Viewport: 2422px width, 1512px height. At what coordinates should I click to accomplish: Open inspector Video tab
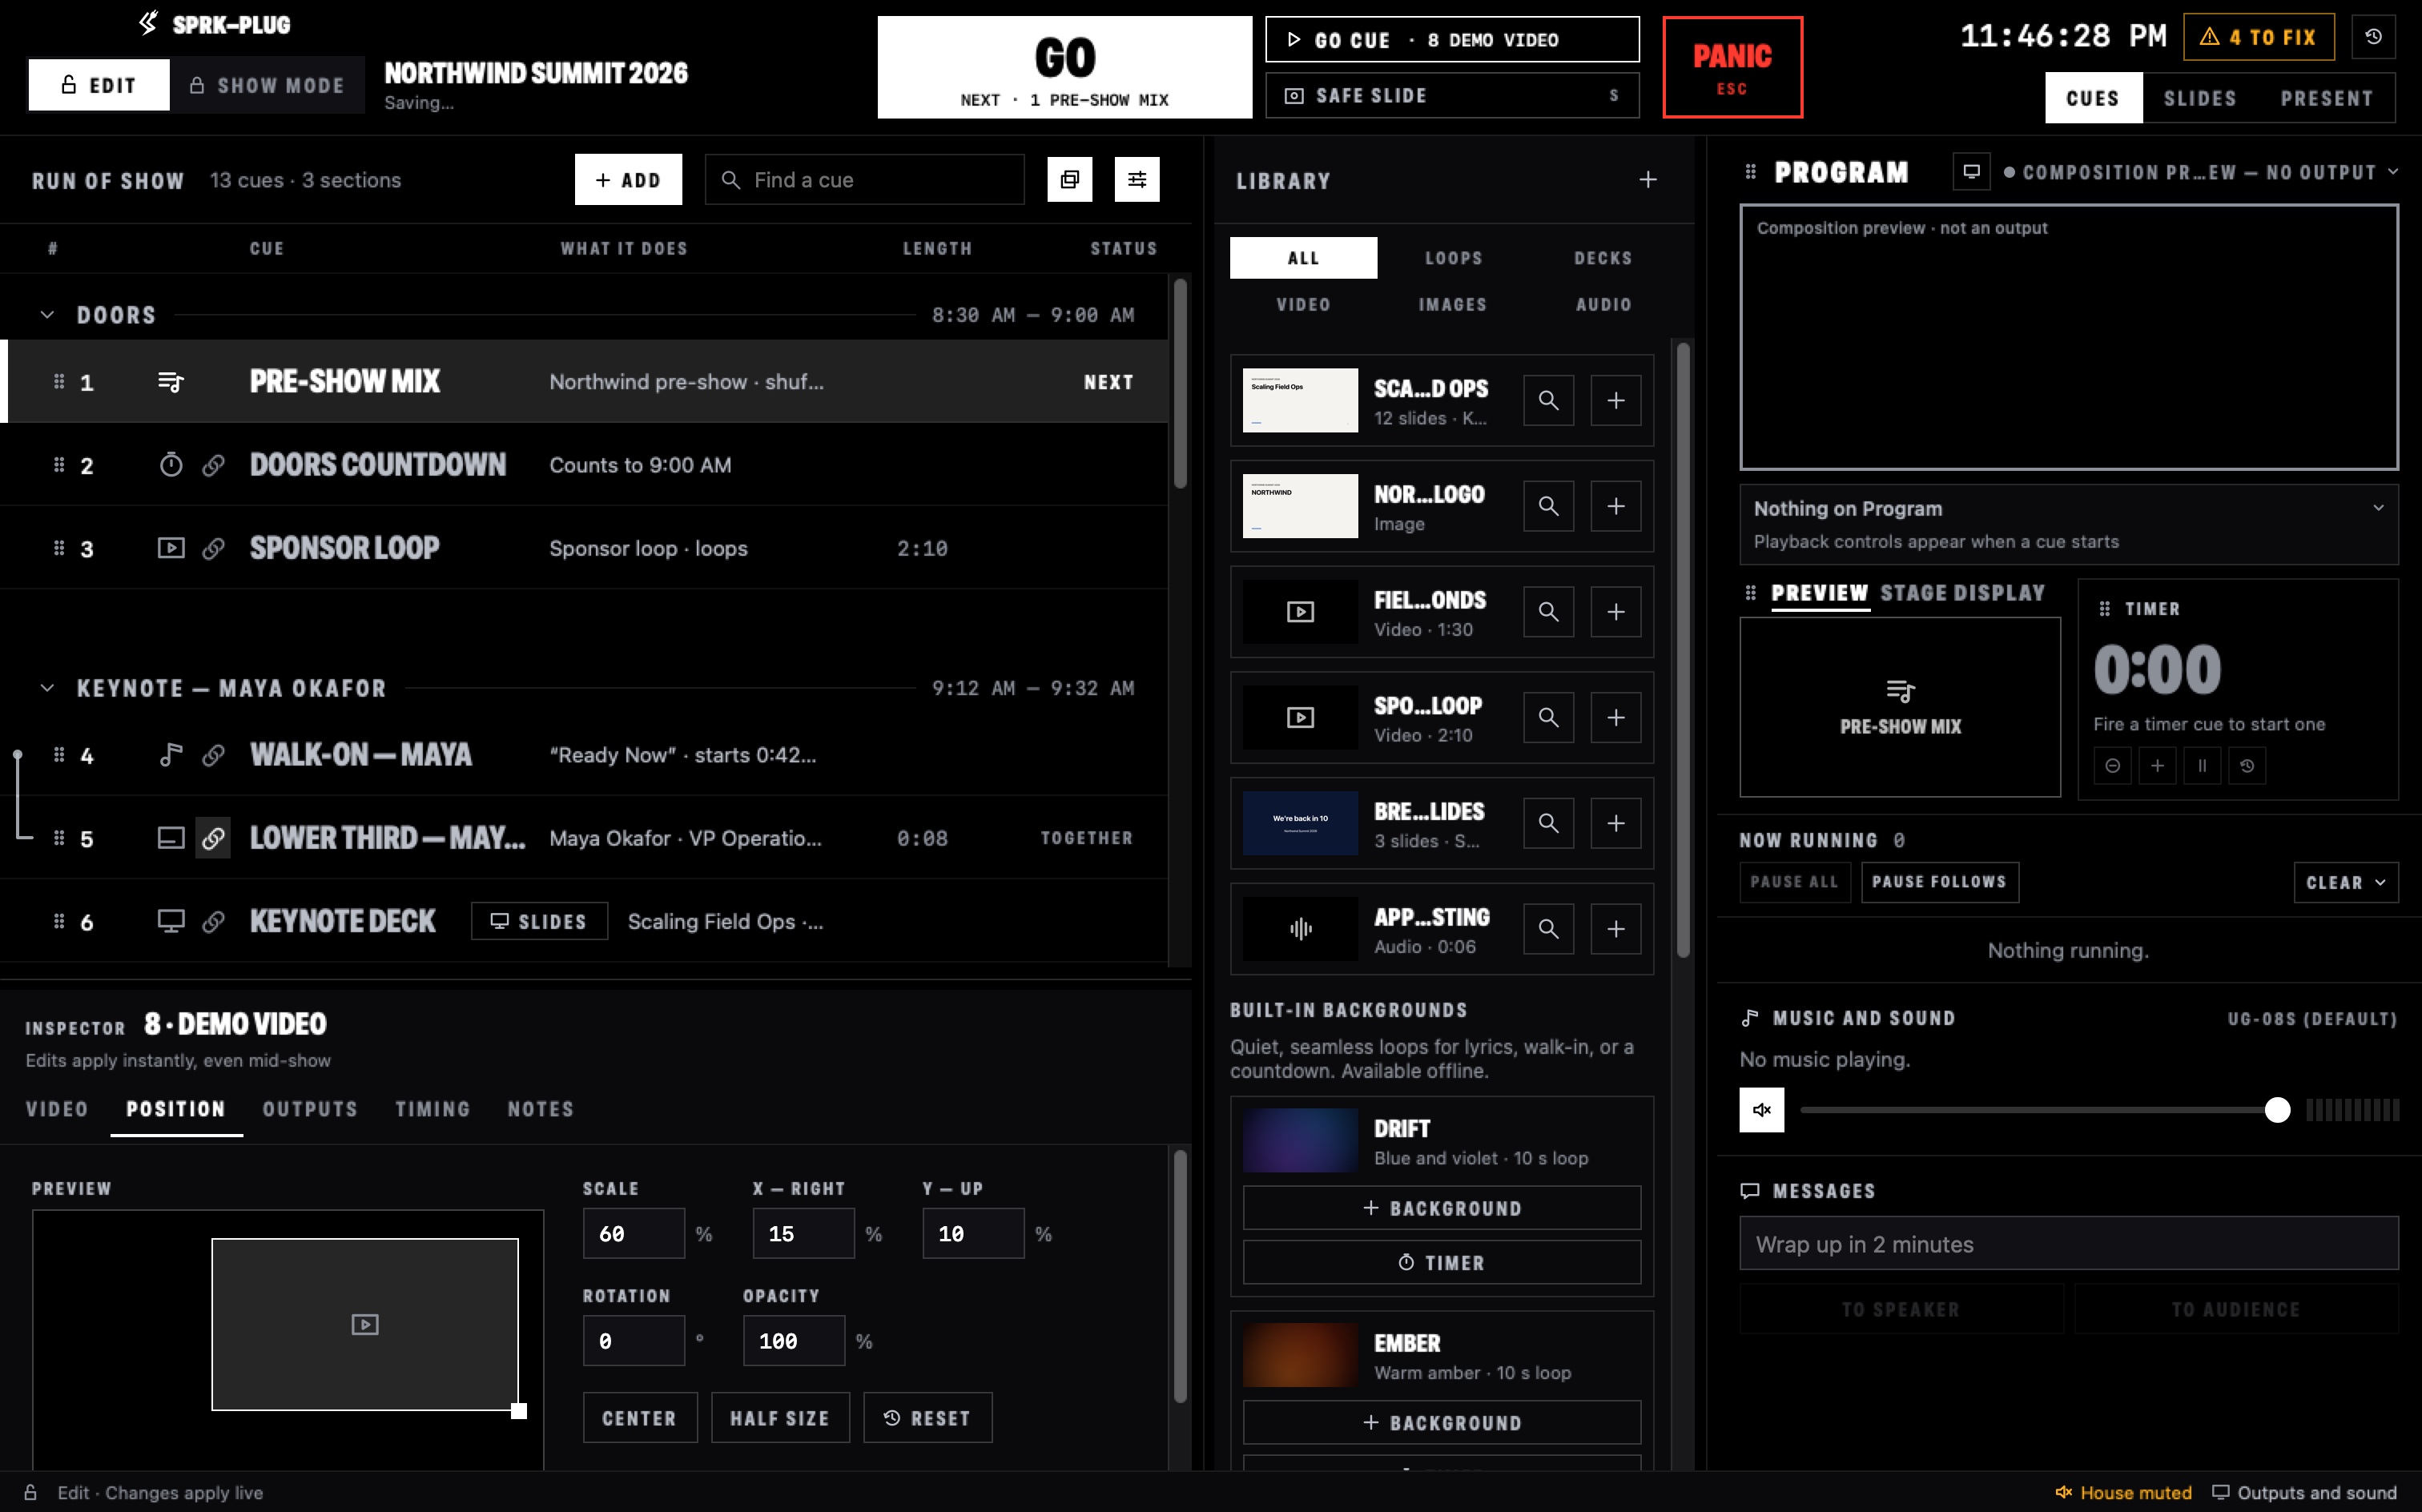point(57,1109)
